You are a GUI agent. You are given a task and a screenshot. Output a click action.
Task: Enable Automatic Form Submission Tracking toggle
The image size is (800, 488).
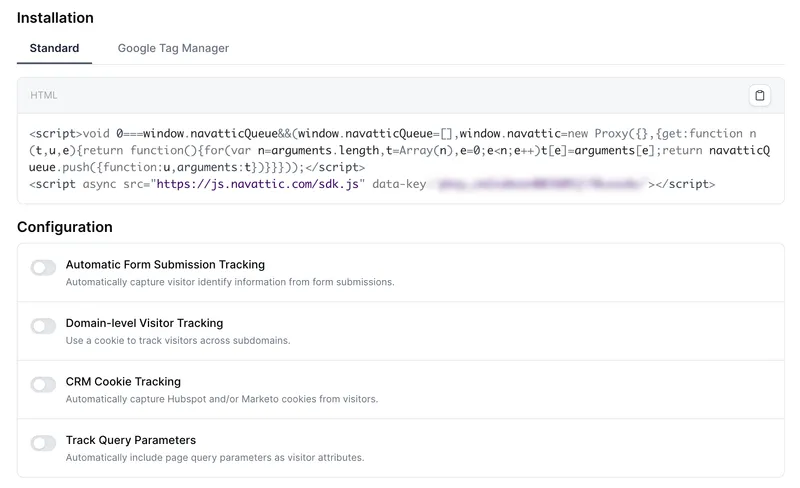(43, 268)
